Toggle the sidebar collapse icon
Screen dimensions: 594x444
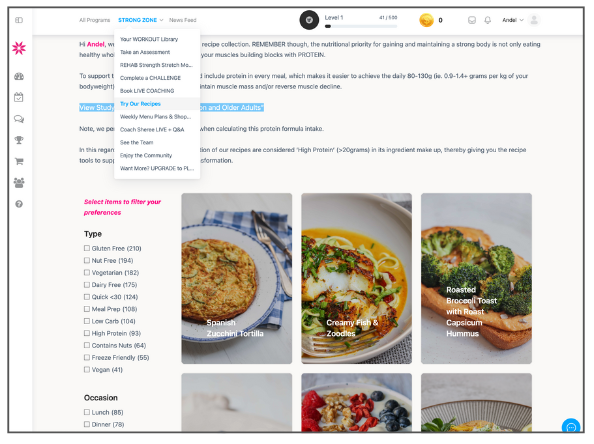(19, 20)
